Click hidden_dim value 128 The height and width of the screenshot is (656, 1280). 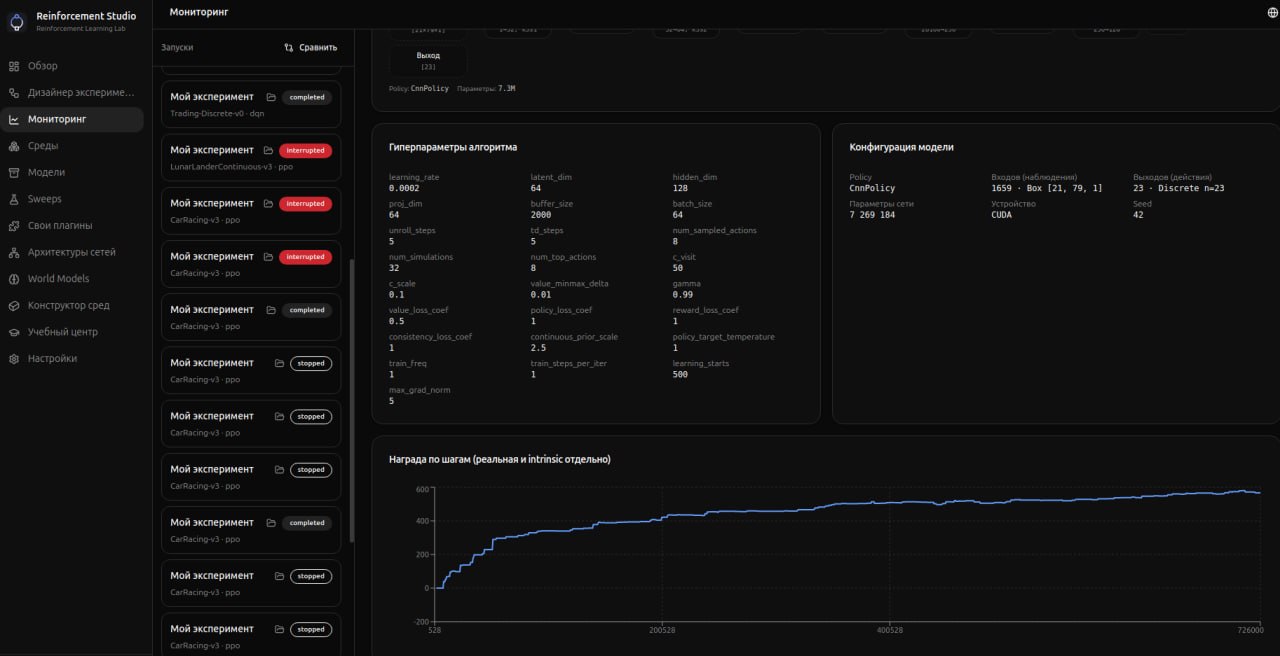click(680, 188)
